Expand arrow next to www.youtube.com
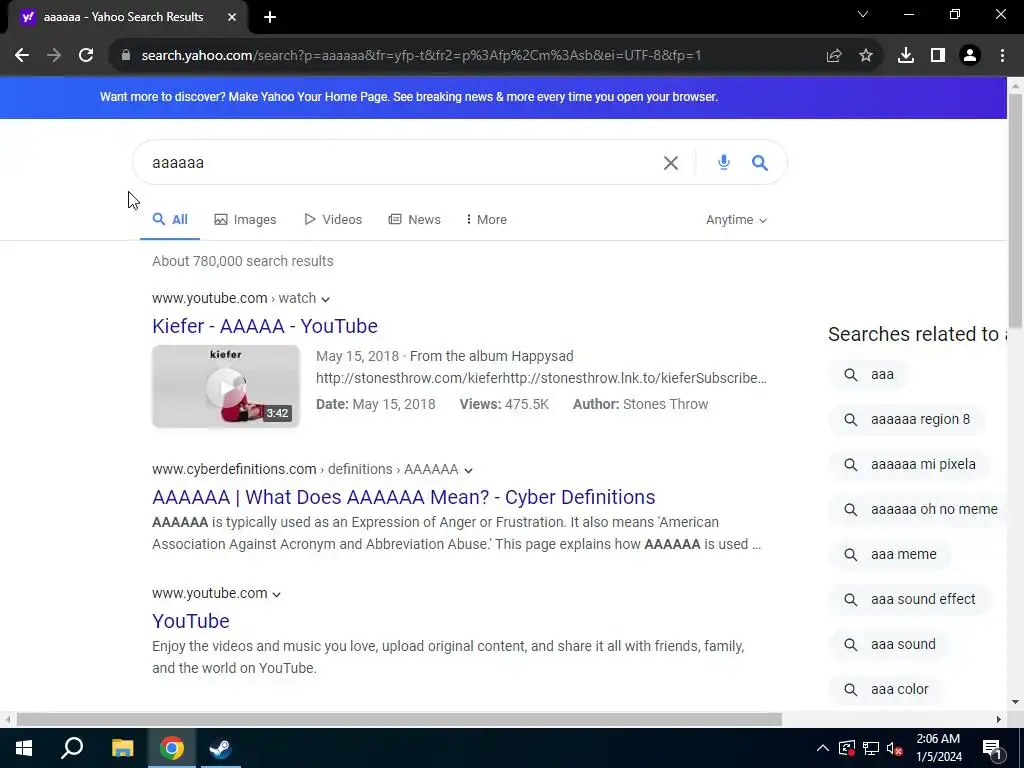This screenshot has width=1024, height=768. pyautogui.click(x=276, y=594)
